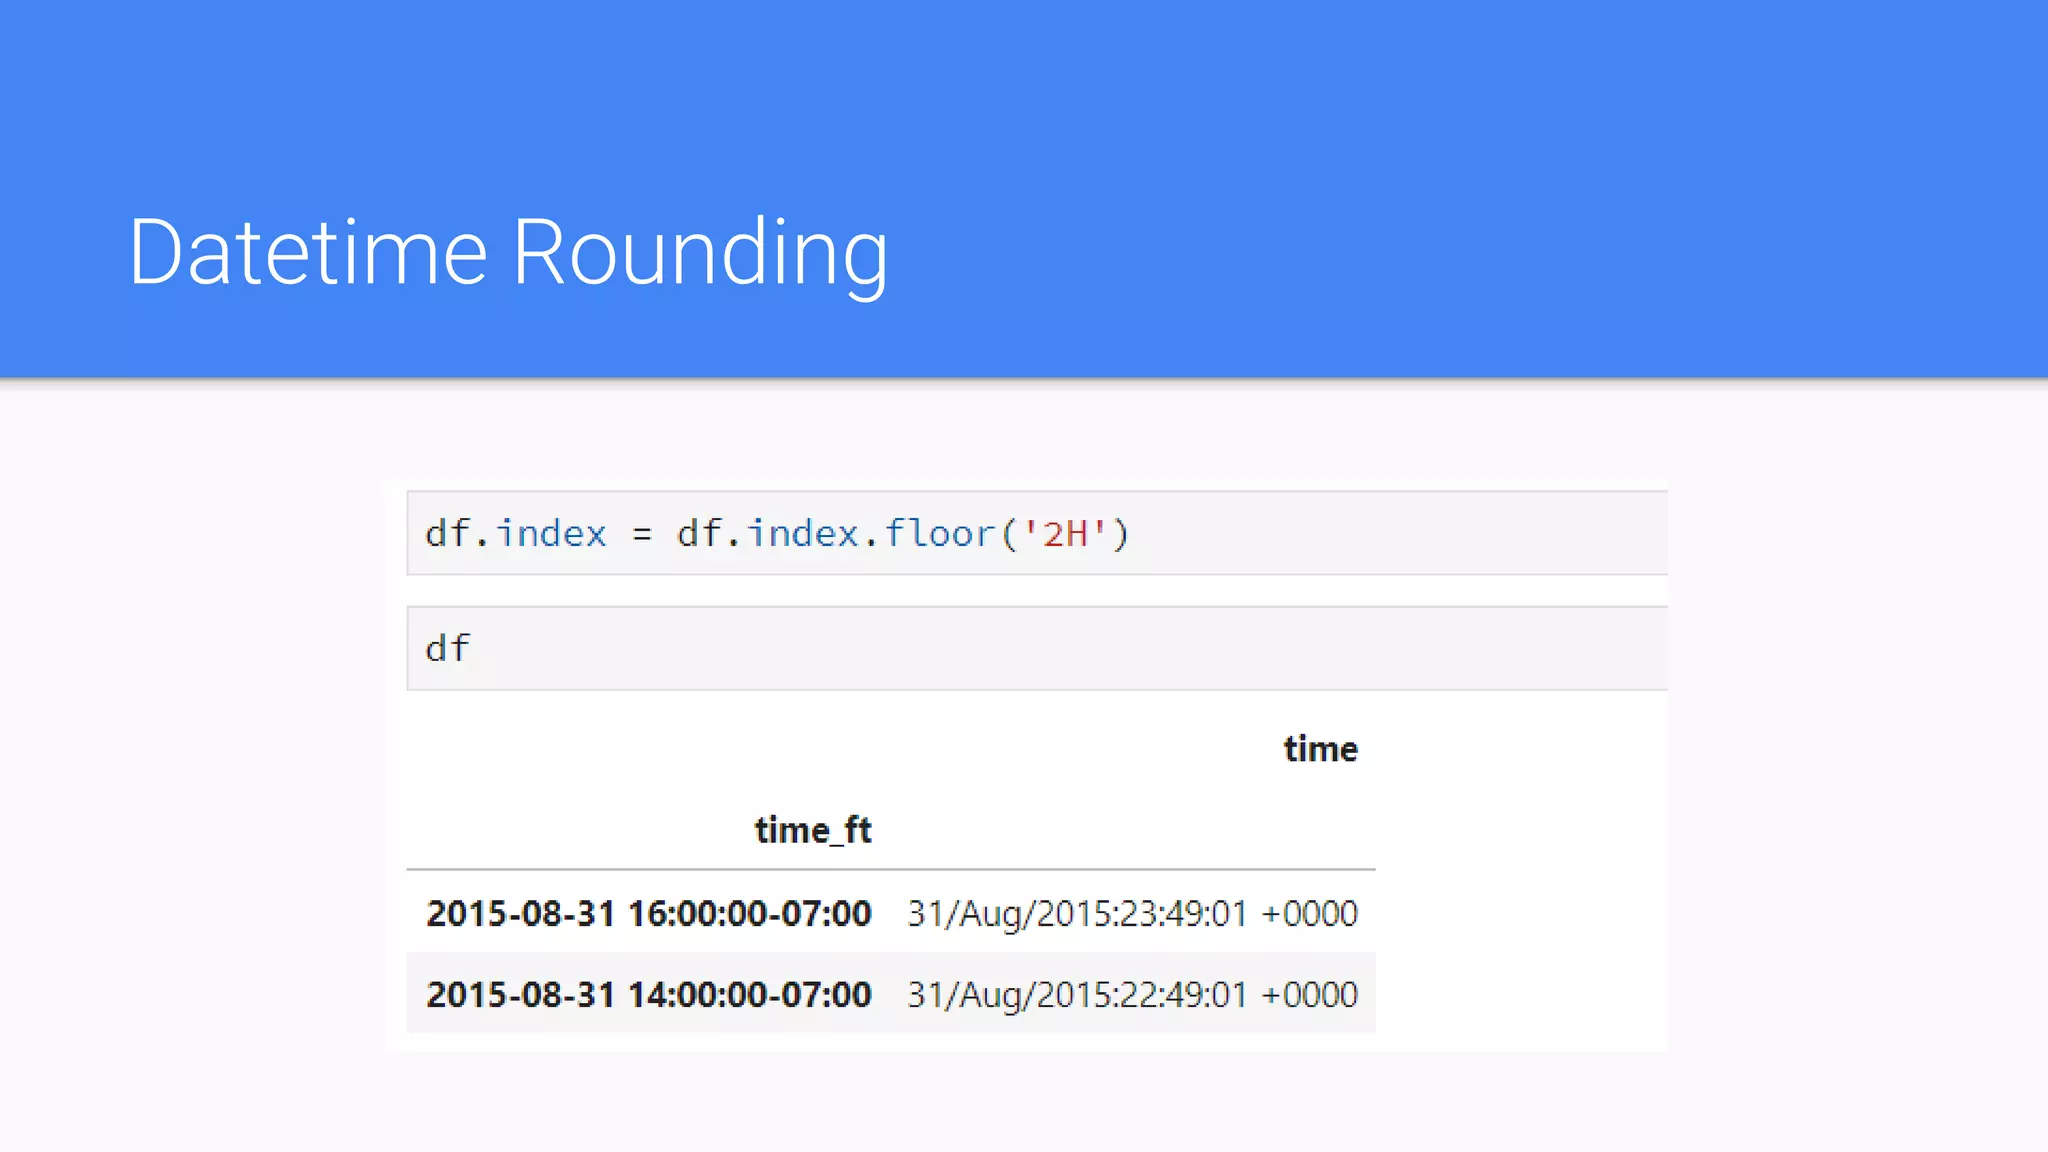Select the 'time' column header
The image size is (2048, 1152).
[1320, 749]
